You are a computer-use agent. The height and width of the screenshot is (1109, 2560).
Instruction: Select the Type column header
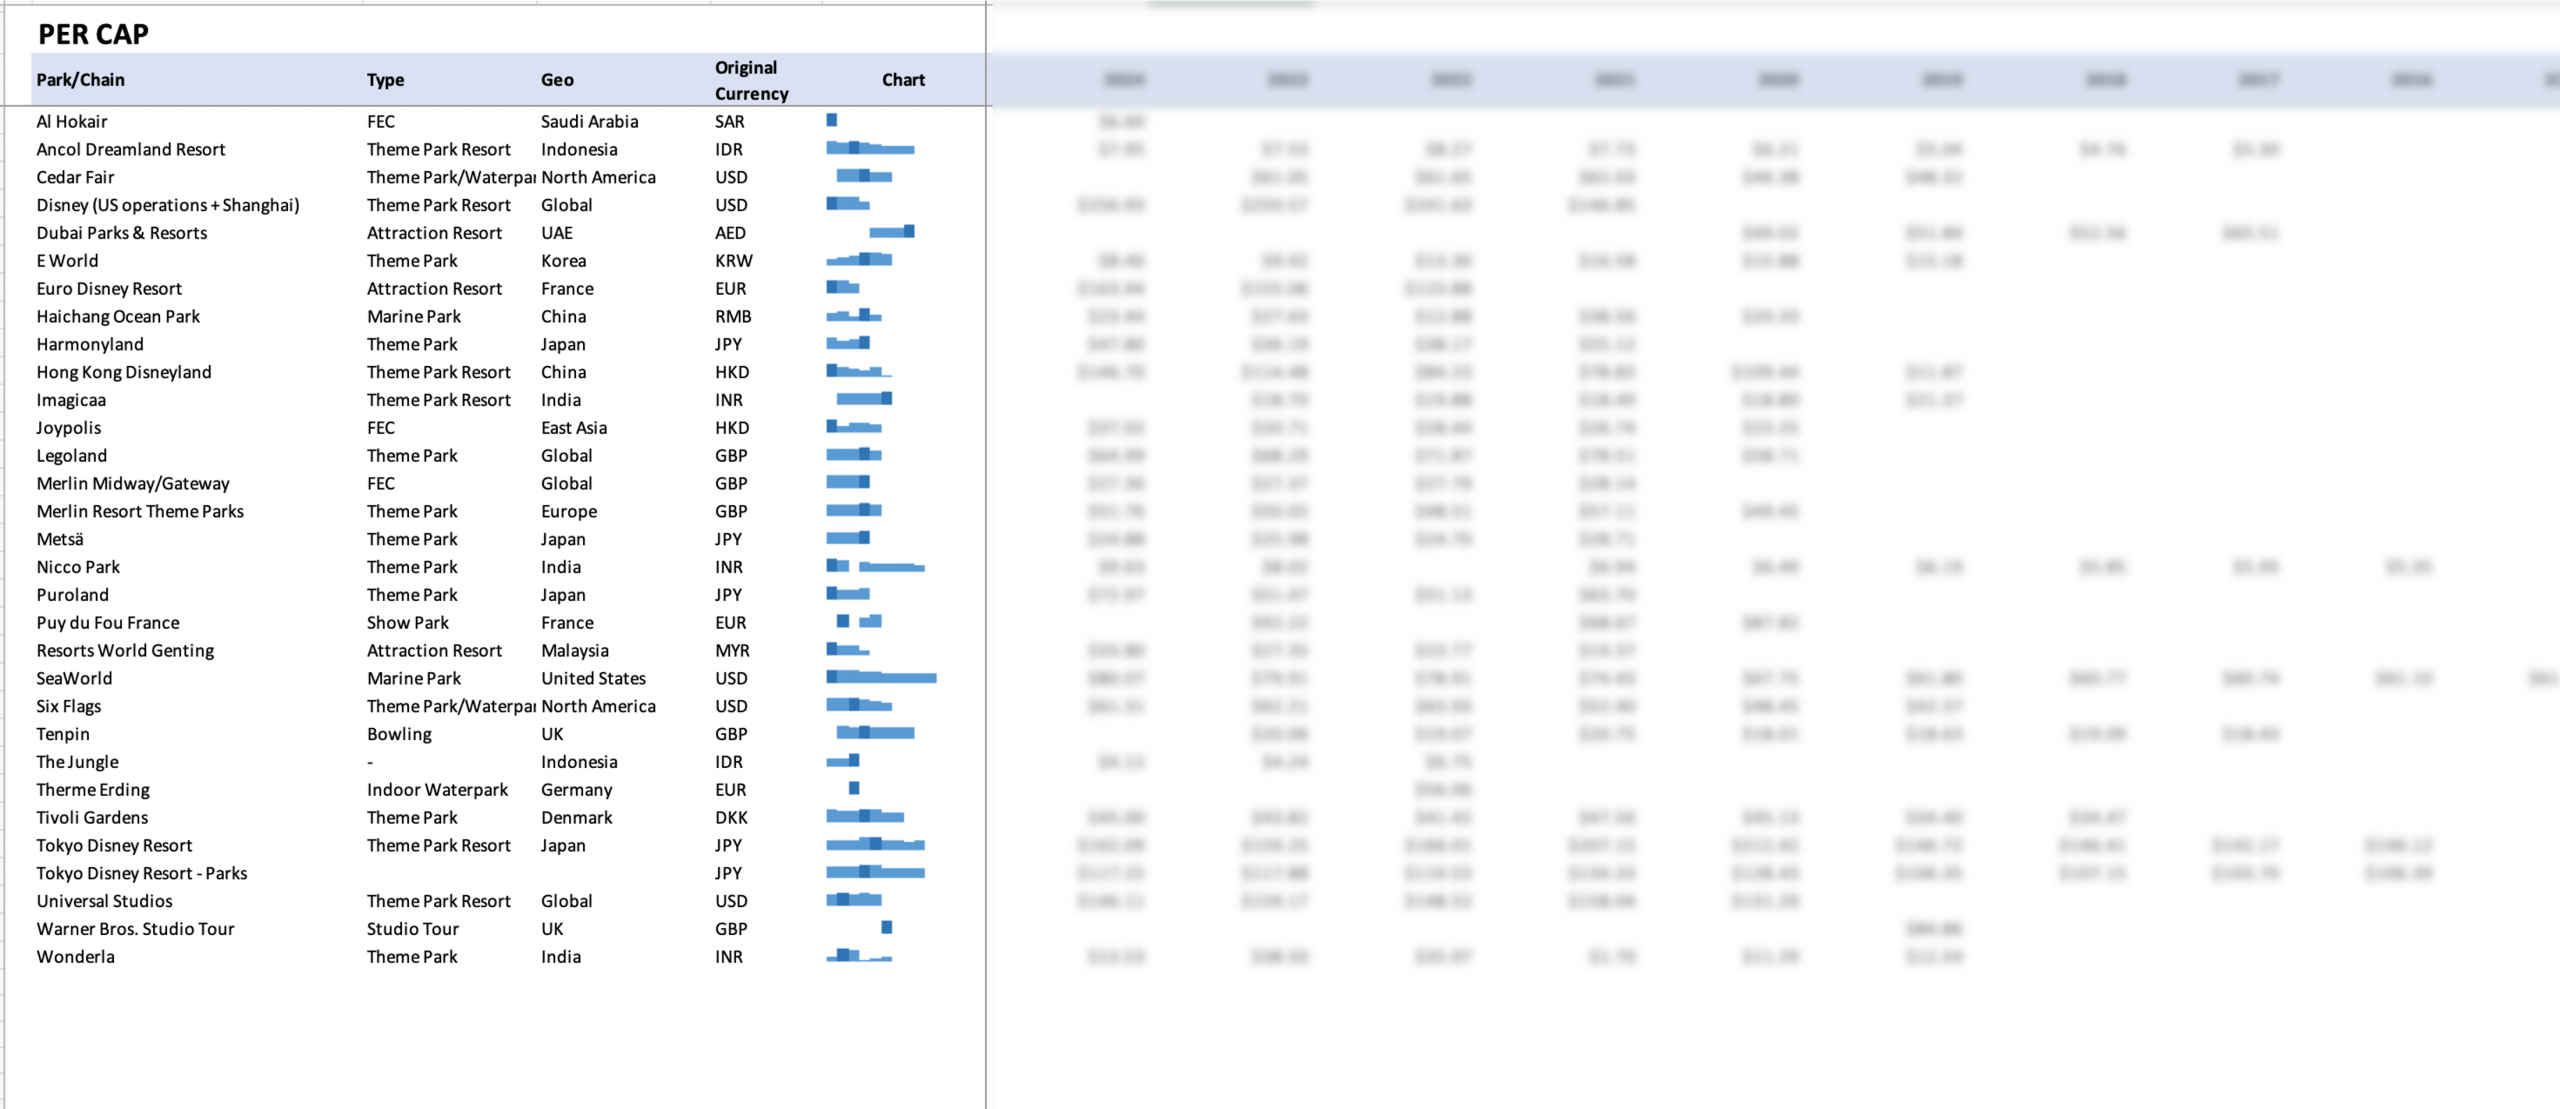(x=385, y=80)
